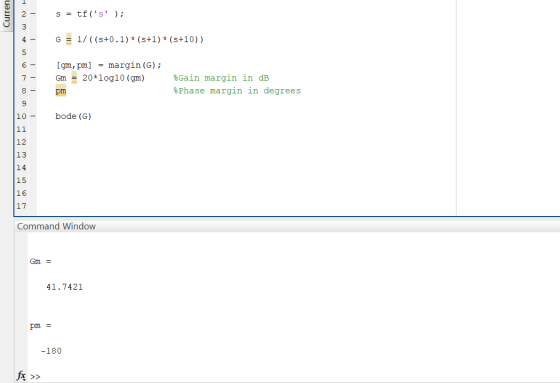
Task: Click the [gm,pm] = margin(G); statement
Action: click(109, 65)
